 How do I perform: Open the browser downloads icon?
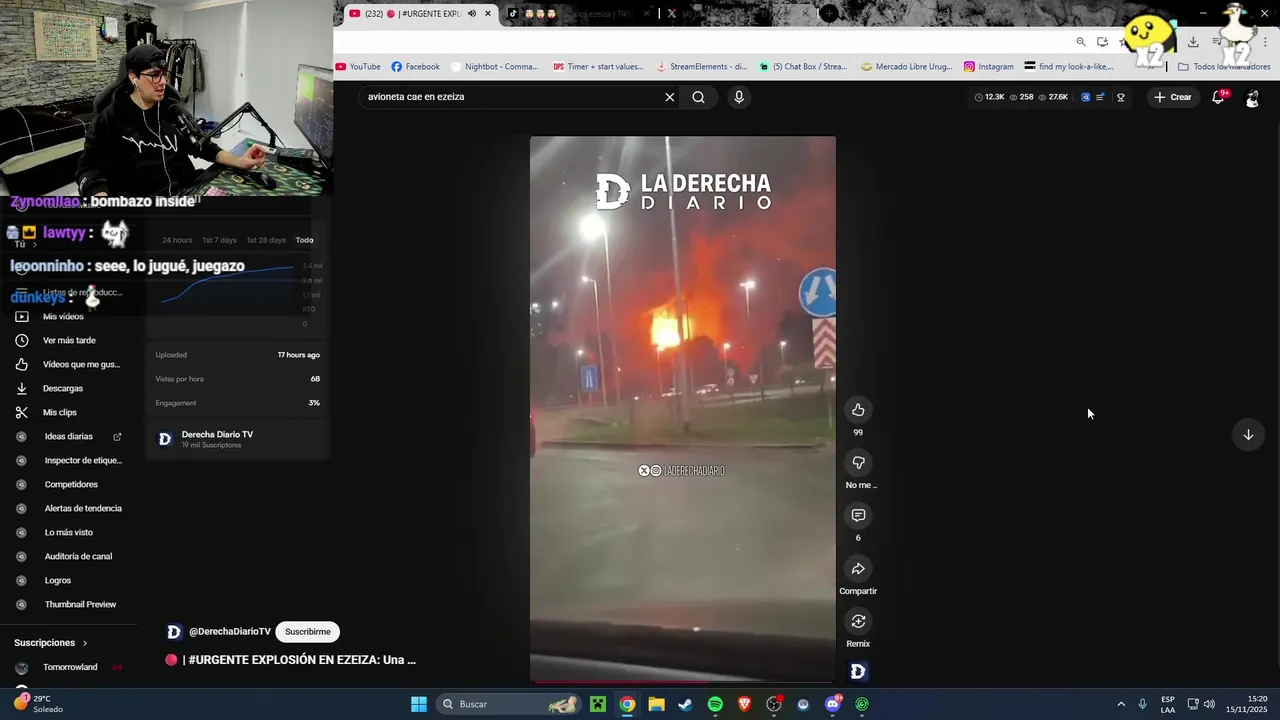tap(1193, 42)
